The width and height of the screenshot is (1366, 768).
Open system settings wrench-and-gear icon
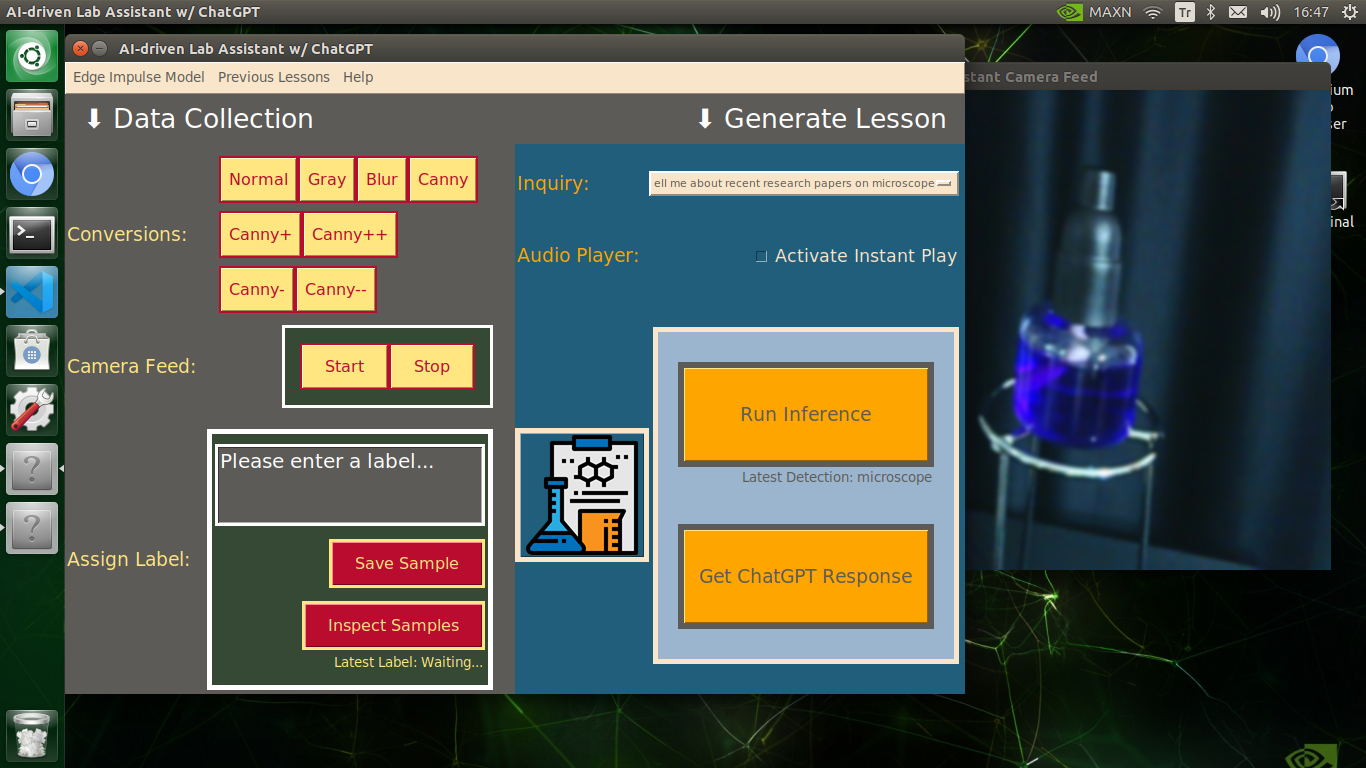(32, 410)
